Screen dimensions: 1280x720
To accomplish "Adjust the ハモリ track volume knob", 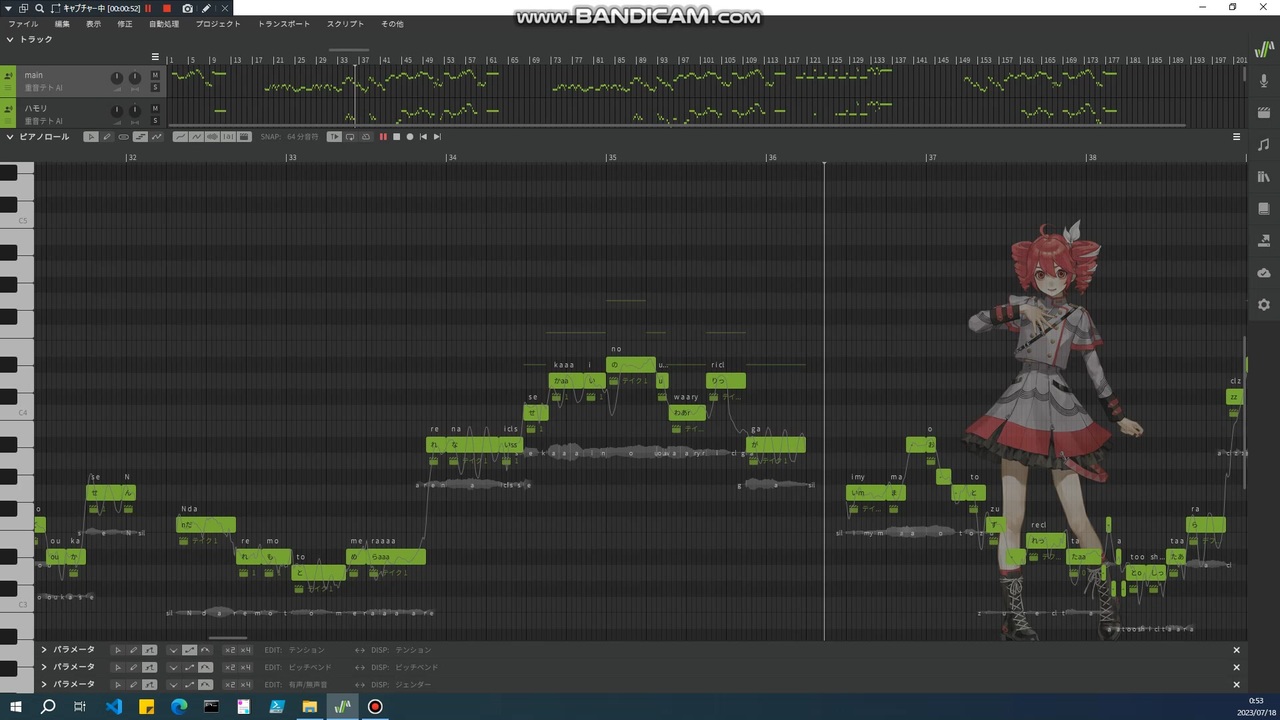I will point(117,111).
